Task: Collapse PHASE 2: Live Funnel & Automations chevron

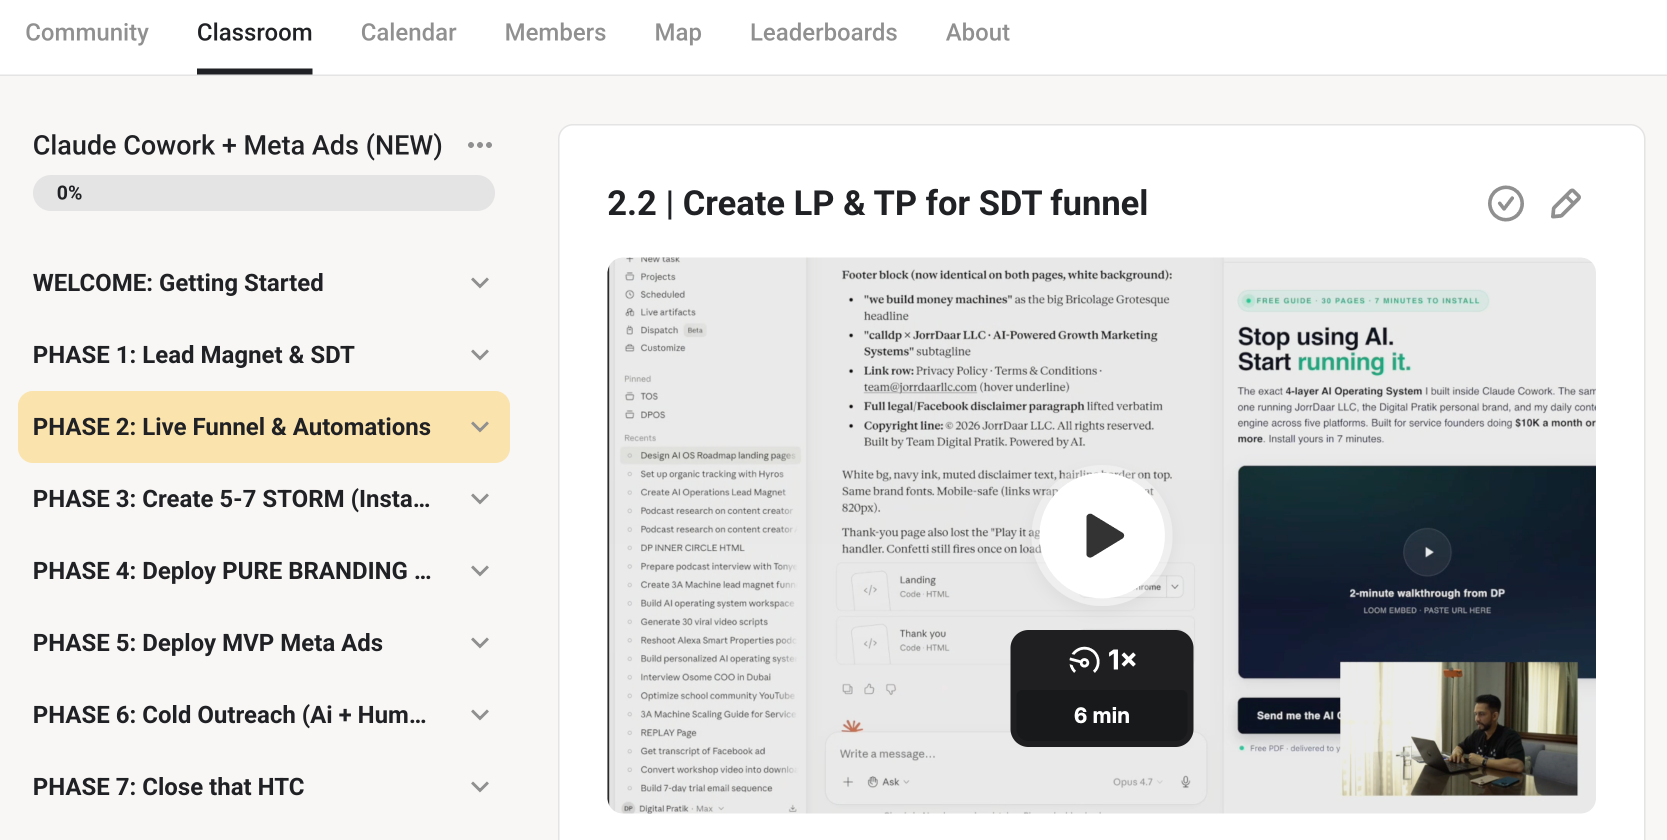Action: [480, 427]
